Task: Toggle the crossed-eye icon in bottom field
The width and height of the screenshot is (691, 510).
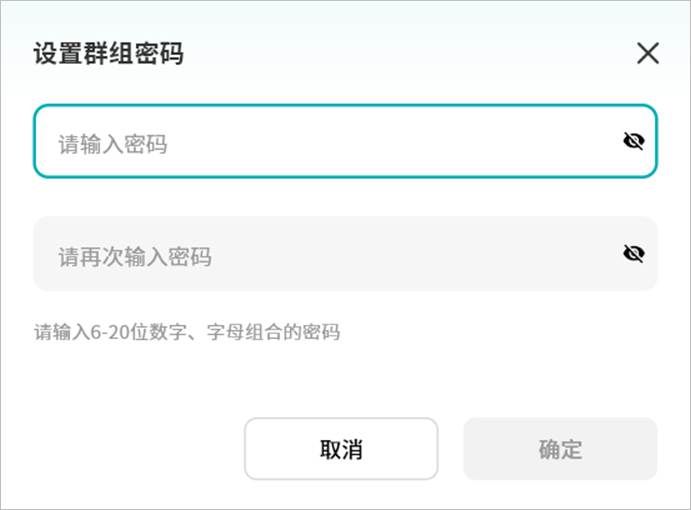Action: (633, 254)
